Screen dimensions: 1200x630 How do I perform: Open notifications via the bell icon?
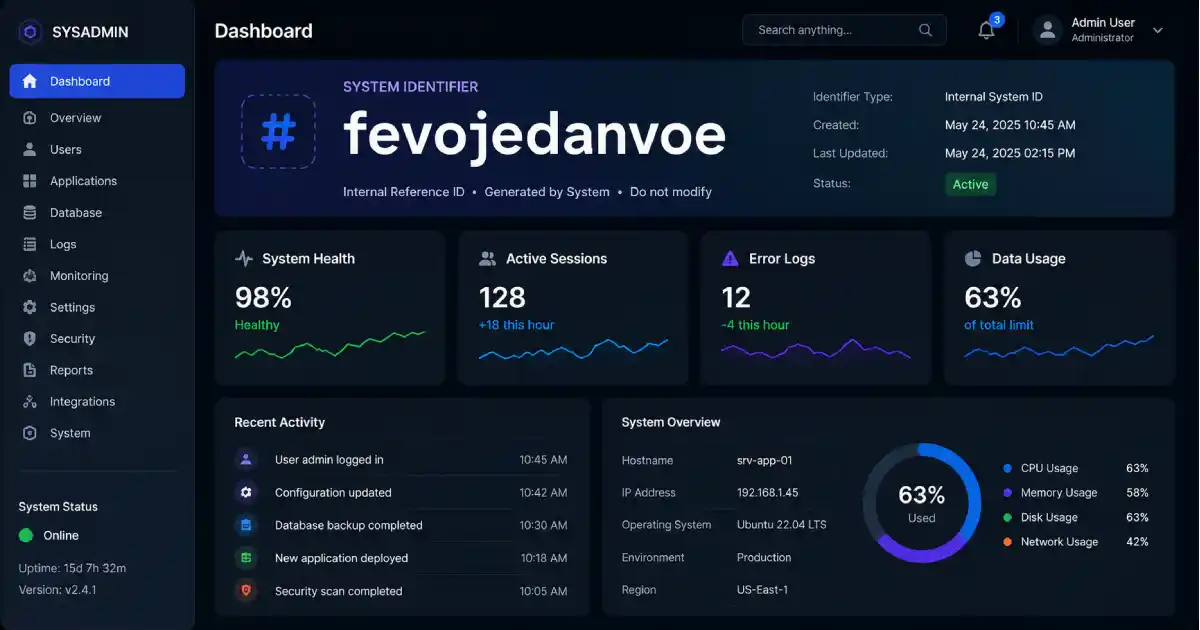pos(986,30)
